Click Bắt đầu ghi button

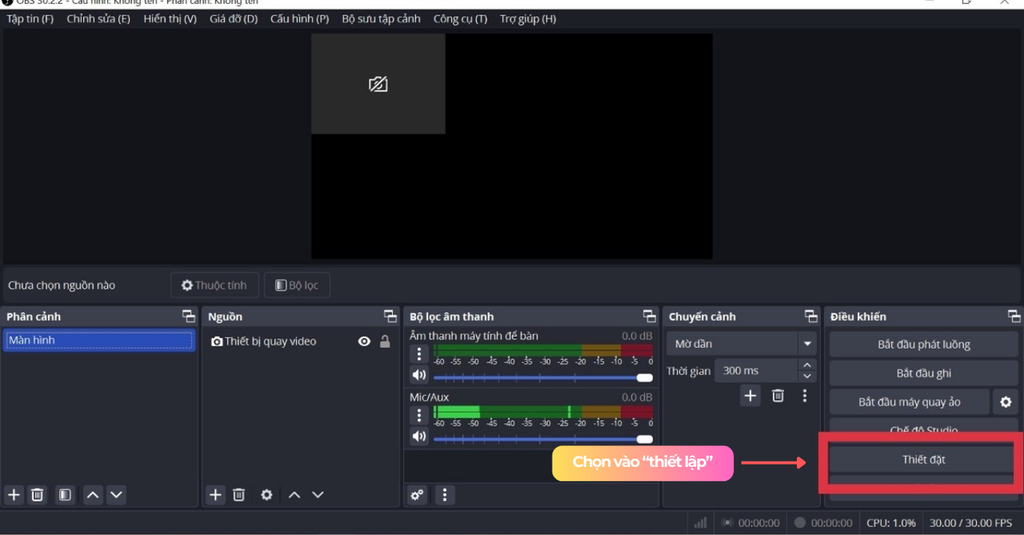[923, 373]
